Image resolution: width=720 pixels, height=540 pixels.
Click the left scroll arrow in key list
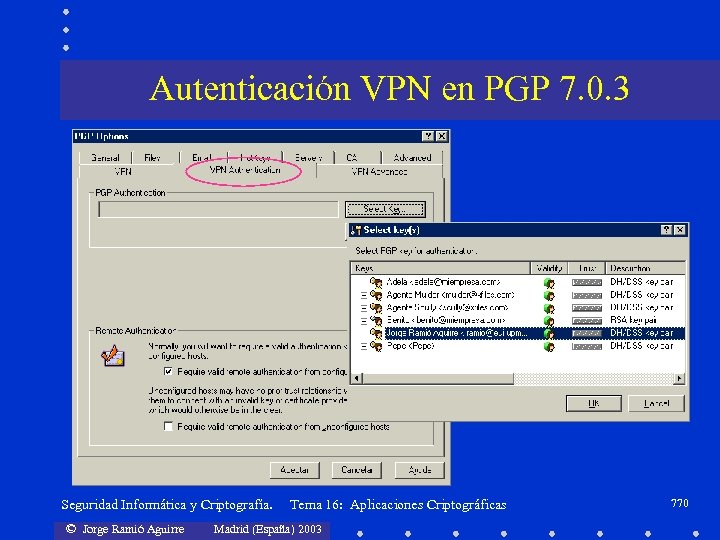click(x=357, y=378)
